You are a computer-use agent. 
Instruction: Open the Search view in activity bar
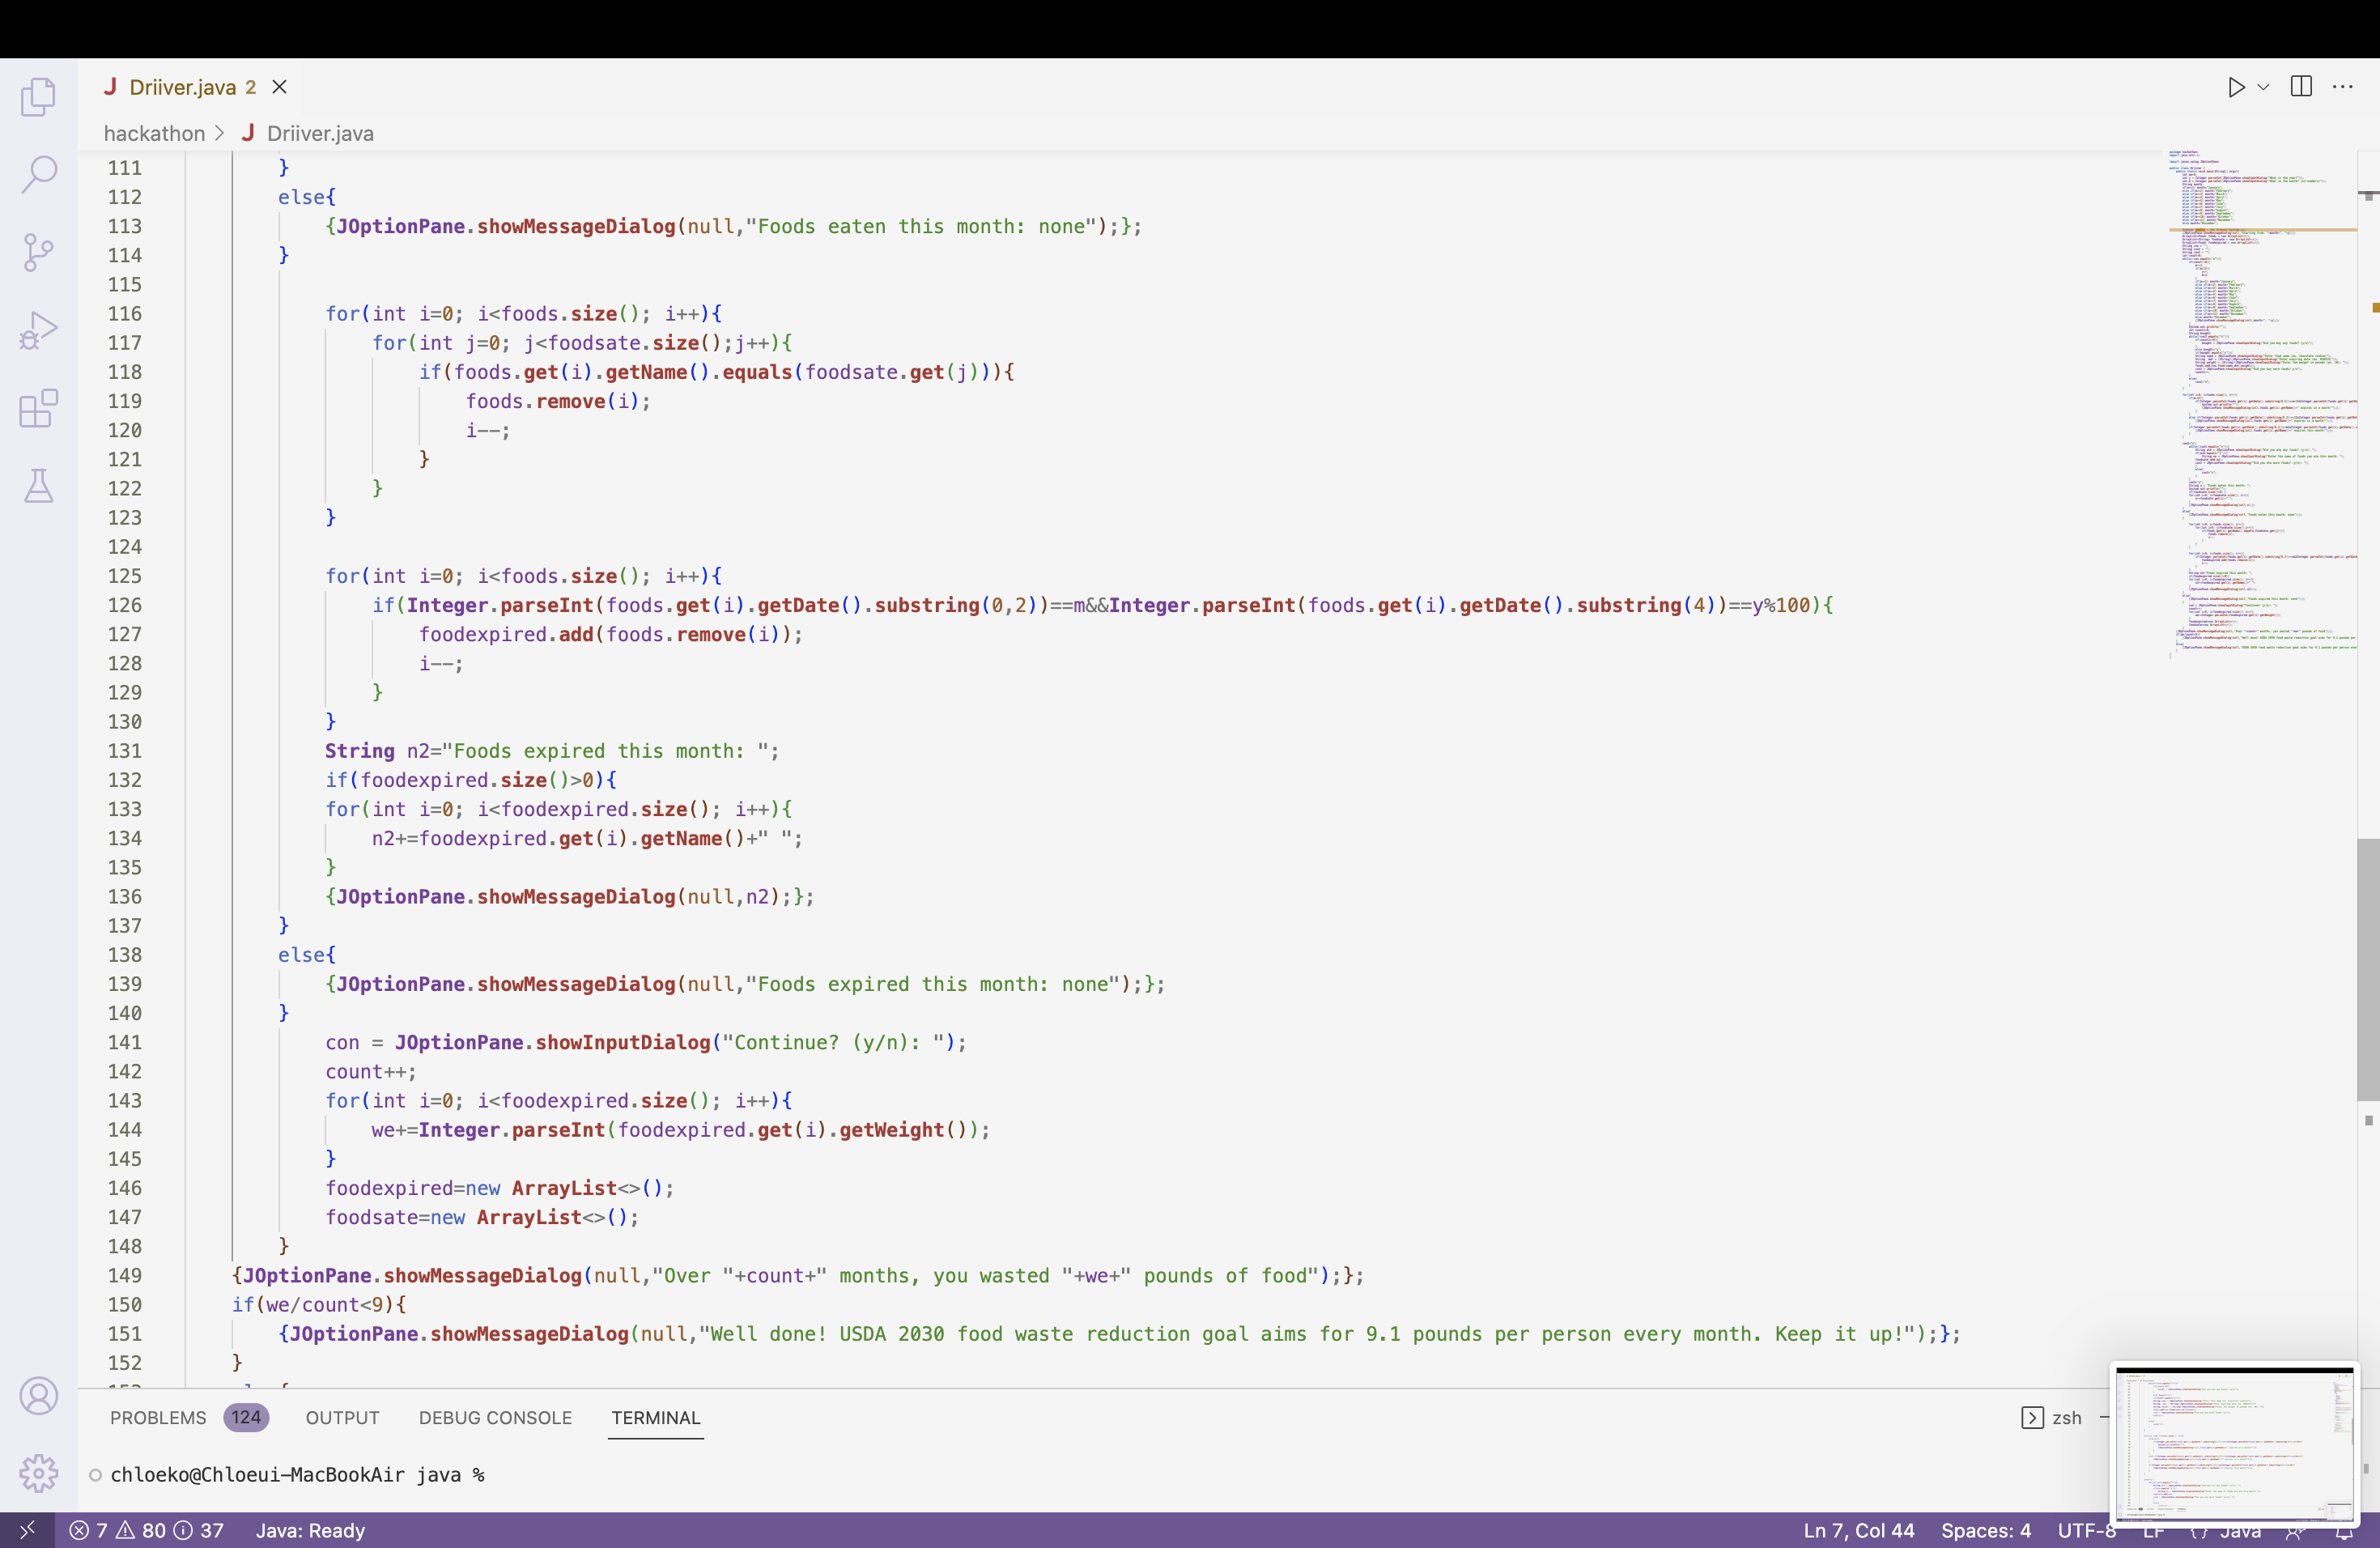[x=38, y=174]
